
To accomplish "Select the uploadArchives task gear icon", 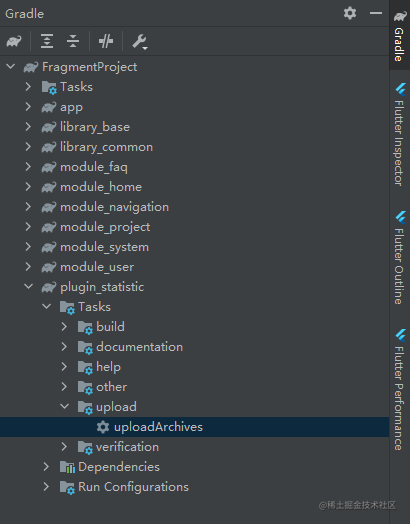I will (x=103, y=427).
